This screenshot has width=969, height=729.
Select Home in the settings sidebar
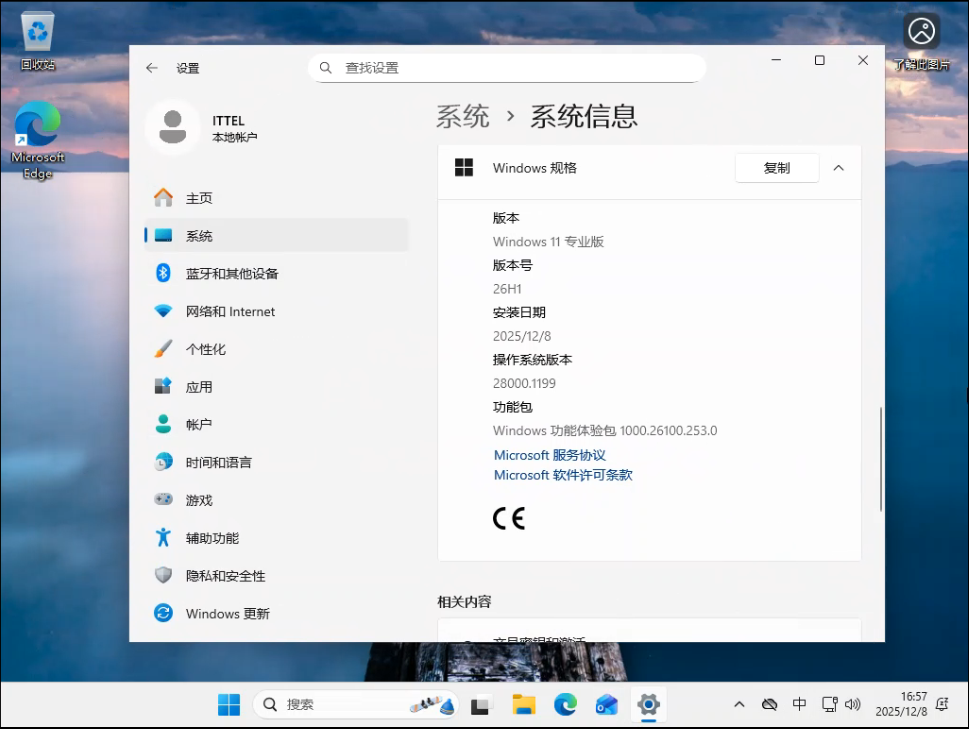(199, 198)
